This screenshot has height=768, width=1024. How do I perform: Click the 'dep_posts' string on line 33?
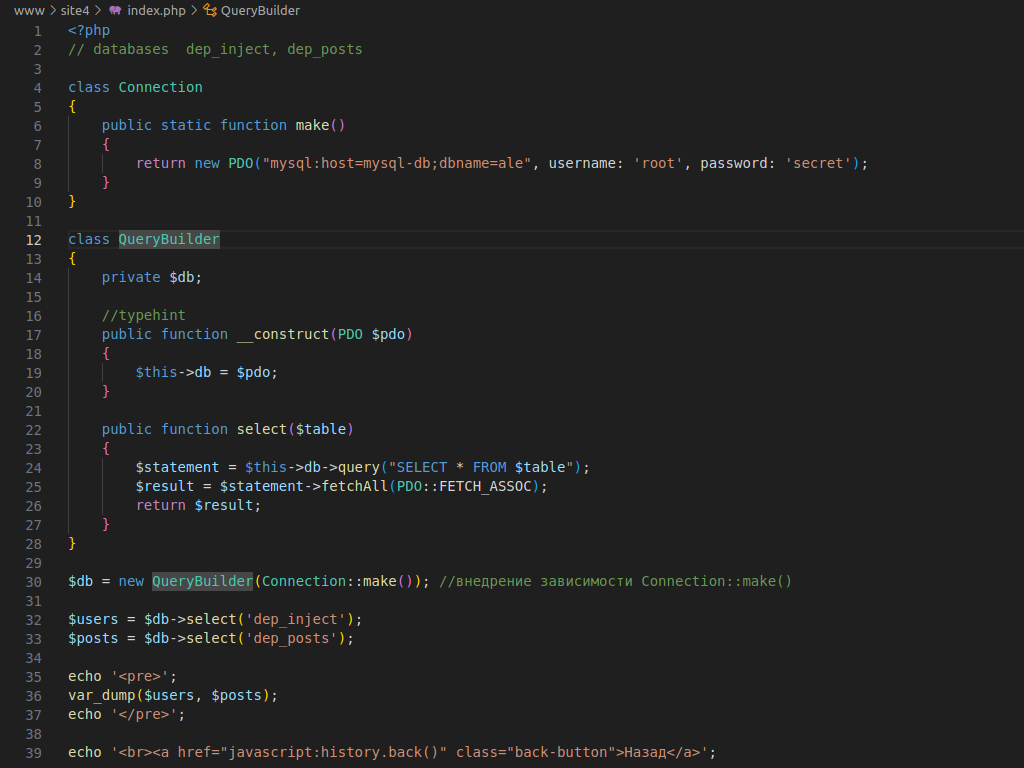(291, 638)
